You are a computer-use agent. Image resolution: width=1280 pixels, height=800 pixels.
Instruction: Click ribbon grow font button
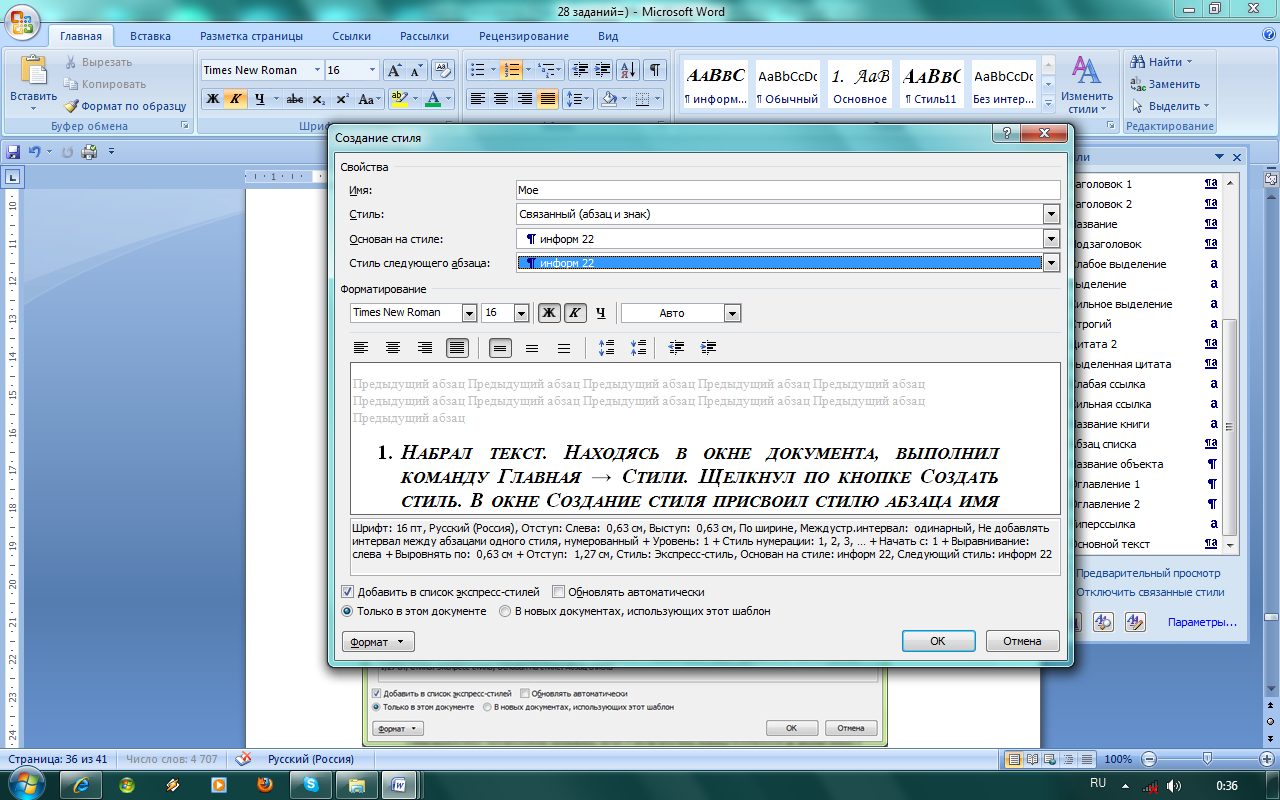point(394,70)
